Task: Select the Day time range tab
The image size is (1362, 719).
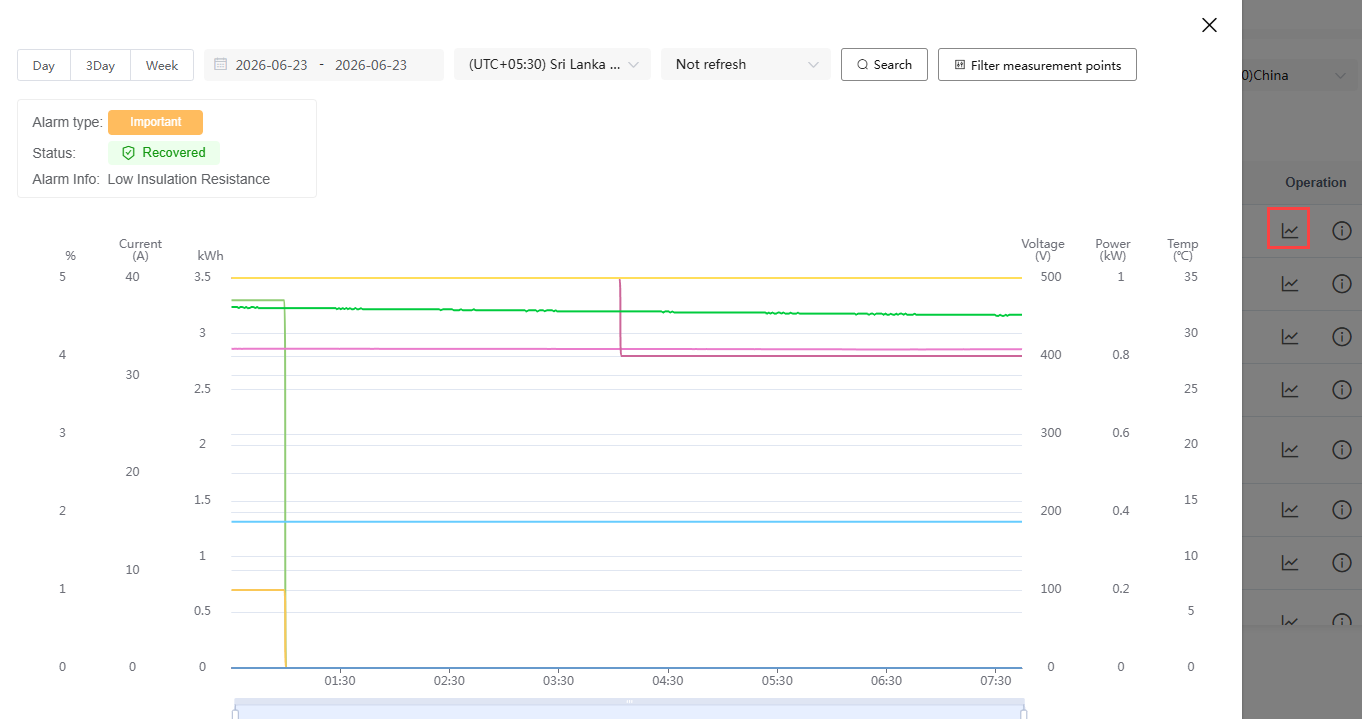Action: (x=44, y=65)
